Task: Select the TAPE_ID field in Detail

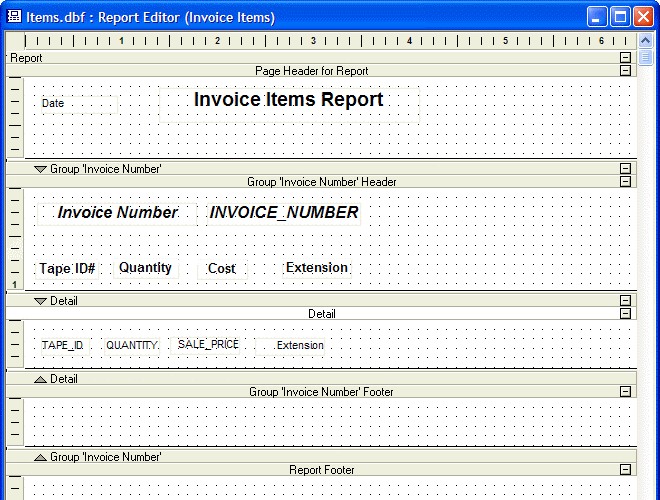Action: (x=65, y=346)
